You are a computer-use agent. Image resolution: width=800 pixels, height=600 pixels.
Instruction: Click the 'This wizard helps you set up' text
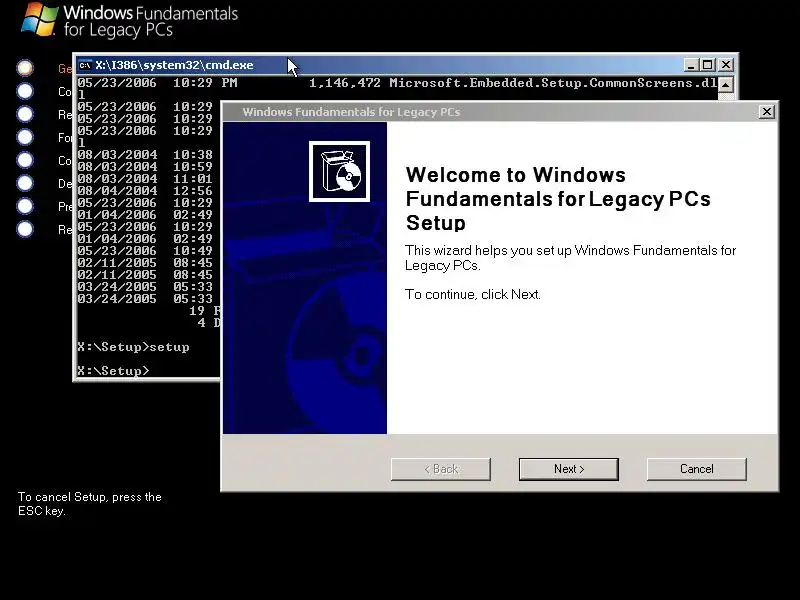coord(570,258)
